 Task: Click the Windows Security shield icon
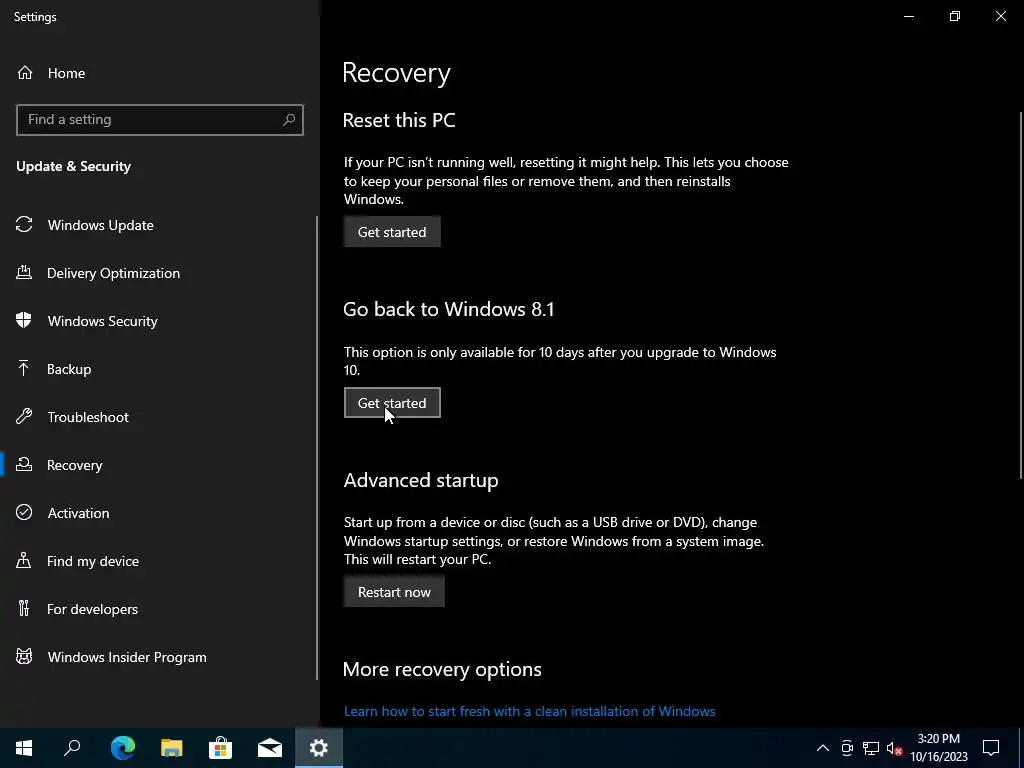24,321
